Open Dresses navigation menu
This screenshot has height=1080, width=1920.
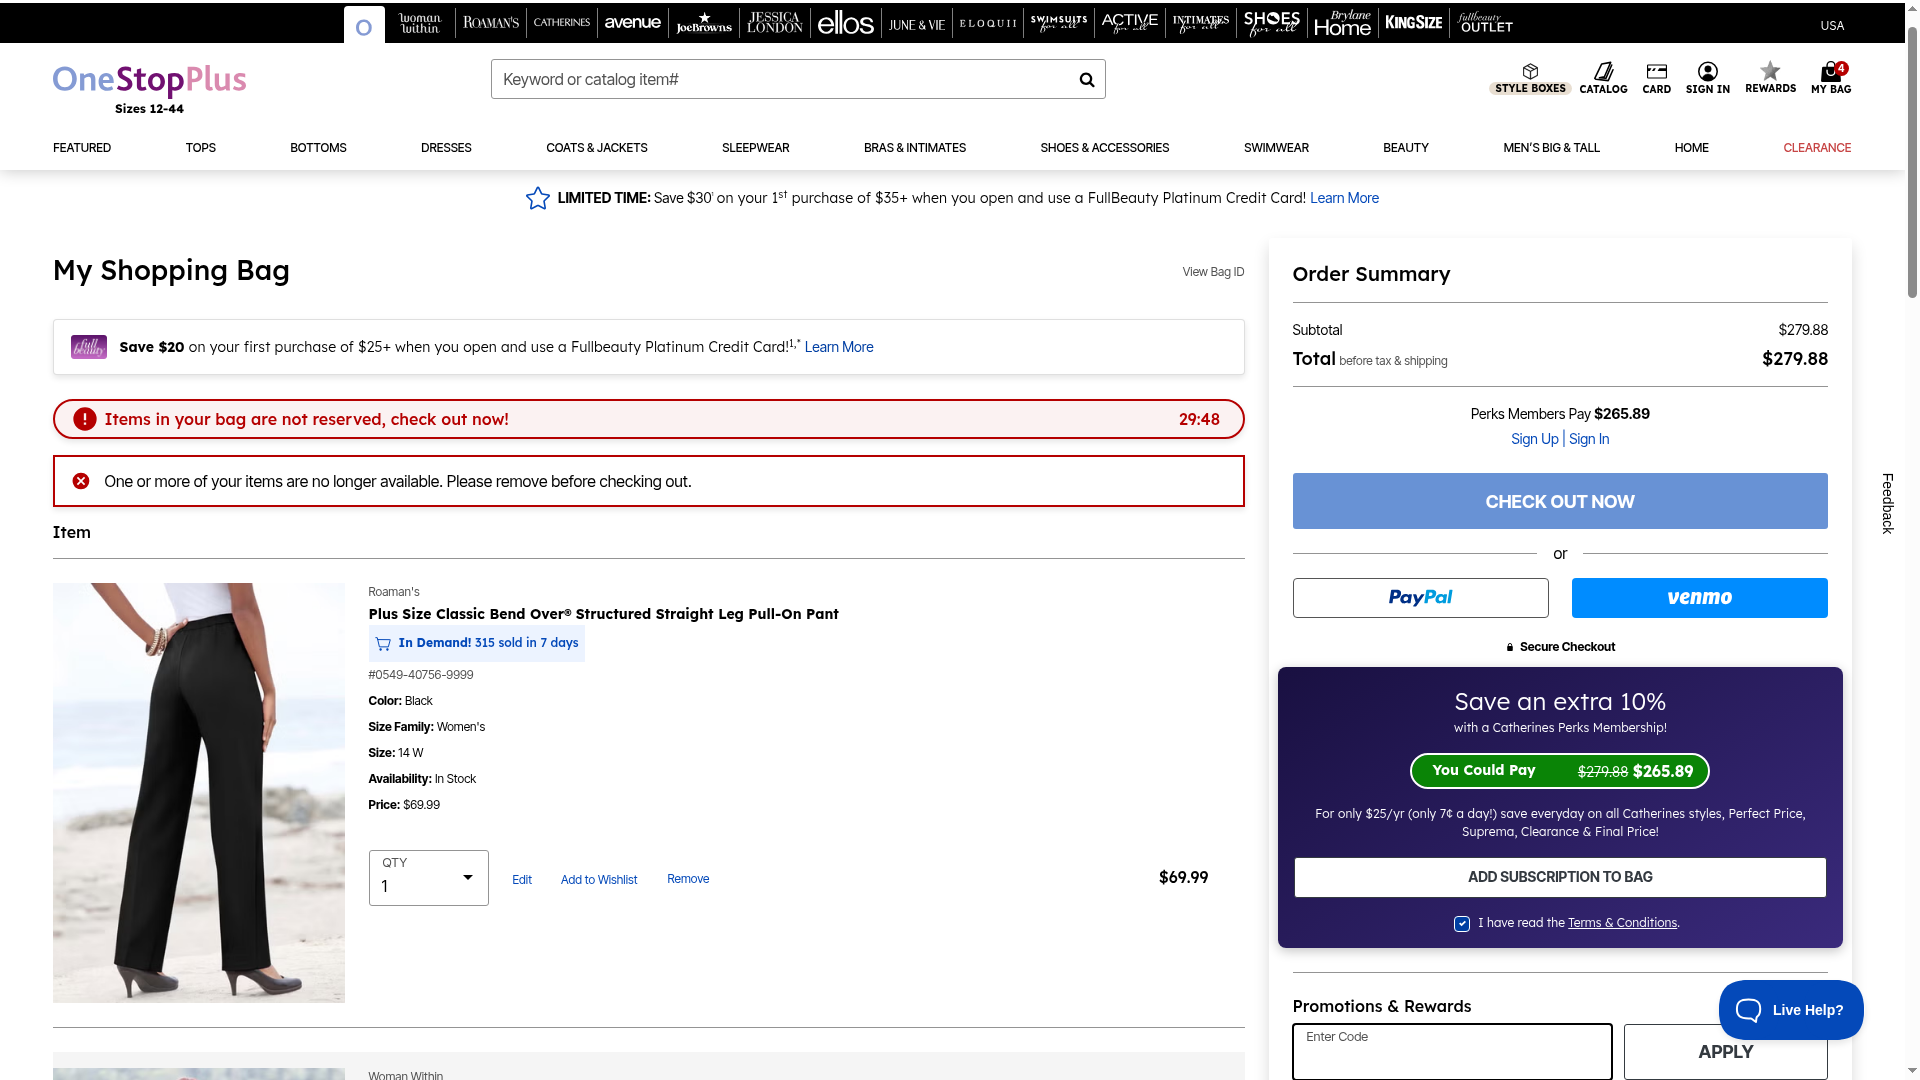coord(446,148)
